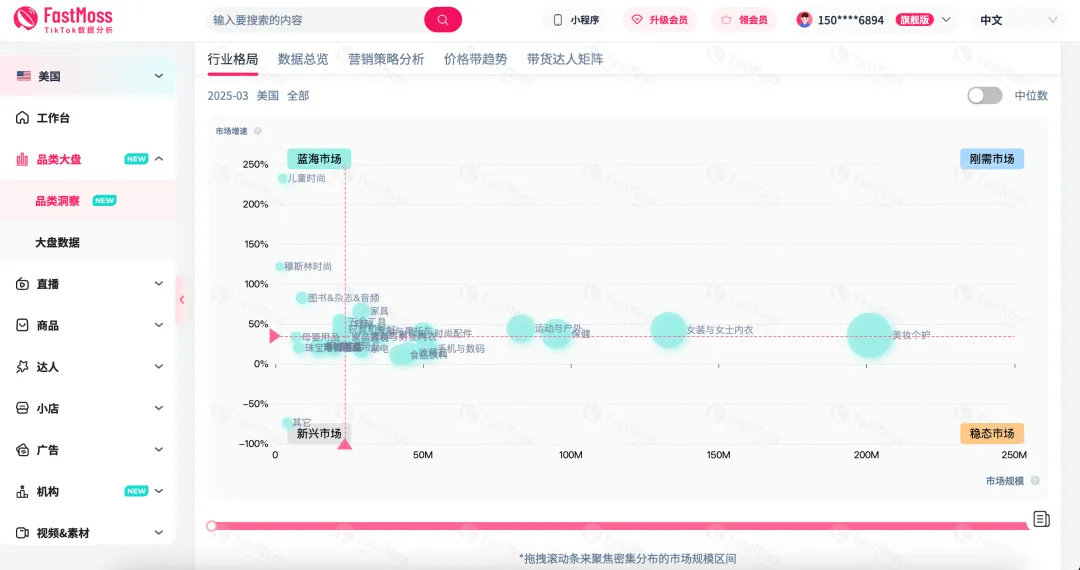Click the 全部 filter text
1080x570 pixels.
[x=298, y=96]
